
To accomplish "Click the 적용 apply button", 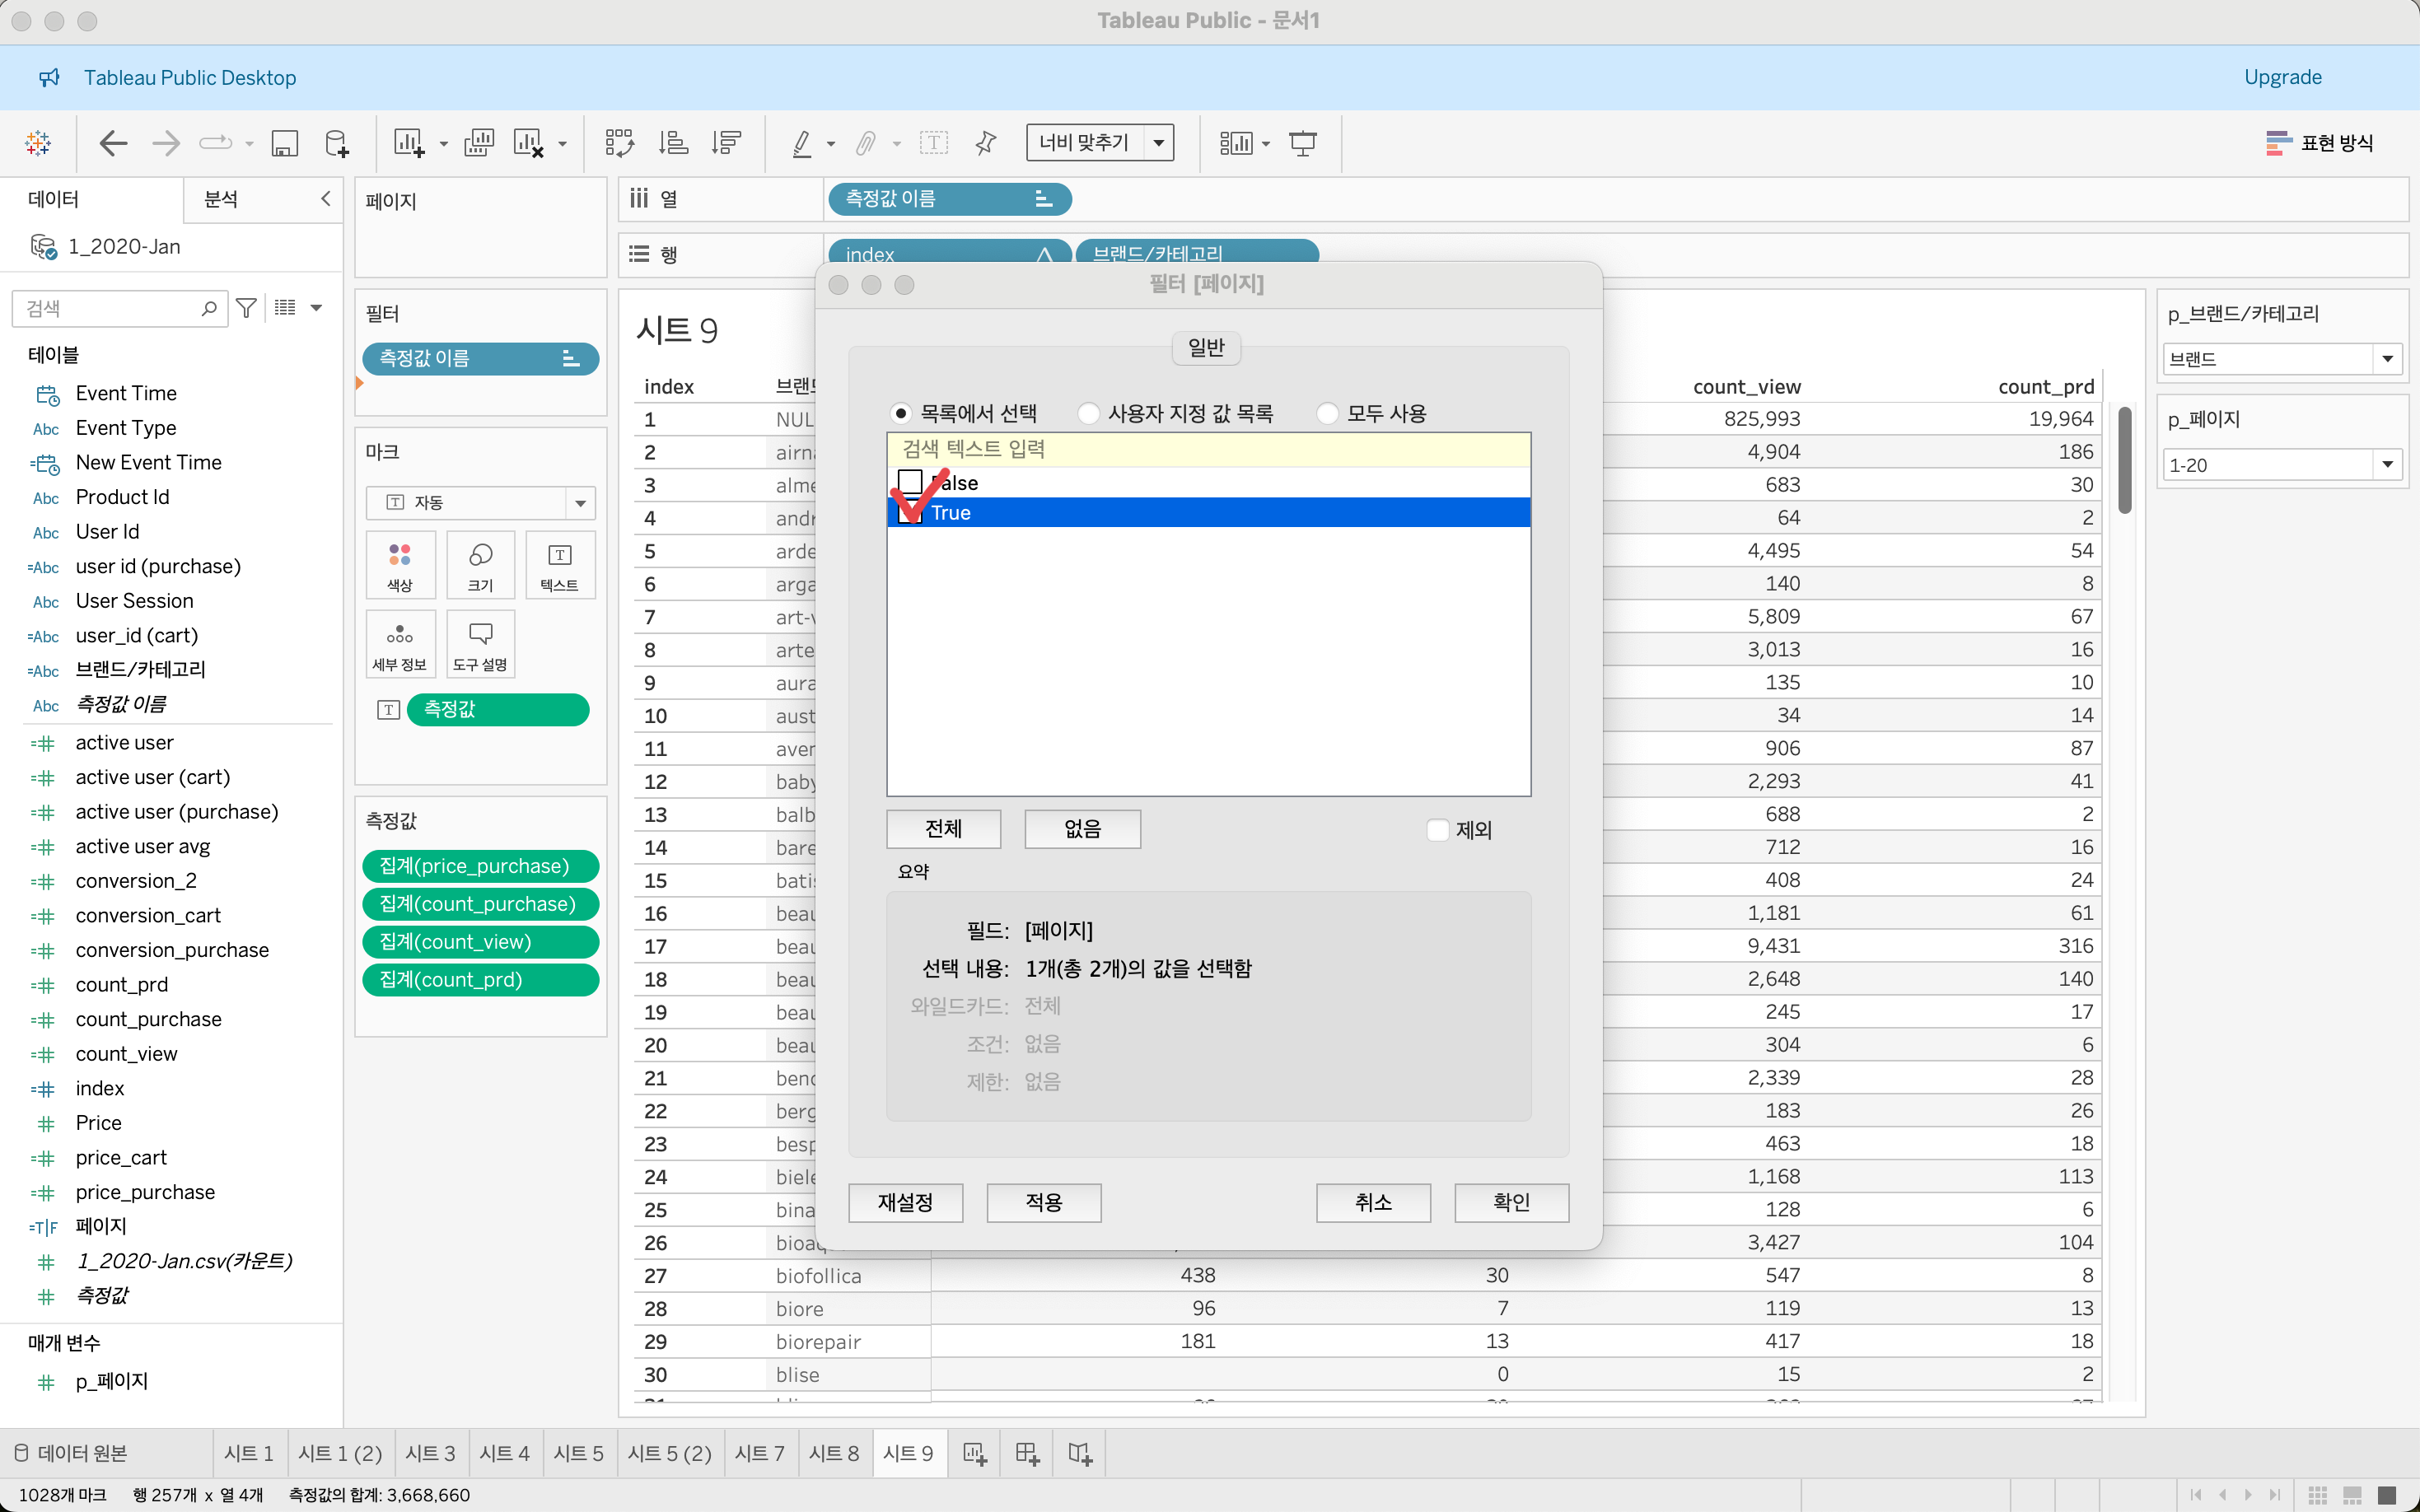I will click(1043, 1202).
